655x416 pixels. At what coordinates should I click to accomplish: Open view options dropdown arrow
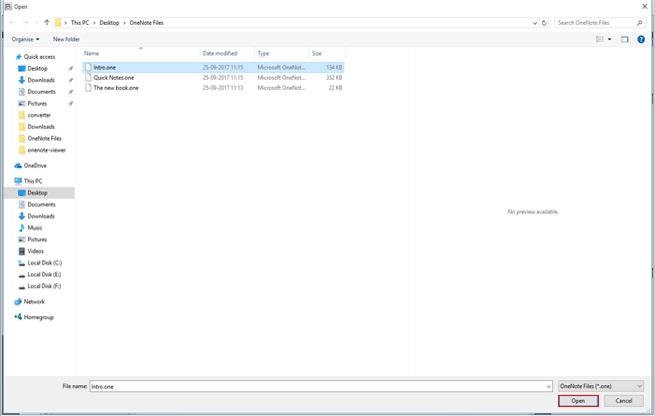pyautogui.click(x=609, y=39)
